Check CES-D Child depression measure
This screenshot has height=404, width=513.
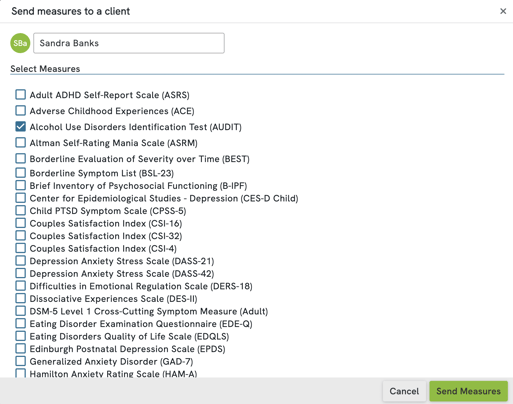click(x=20, y=198)
